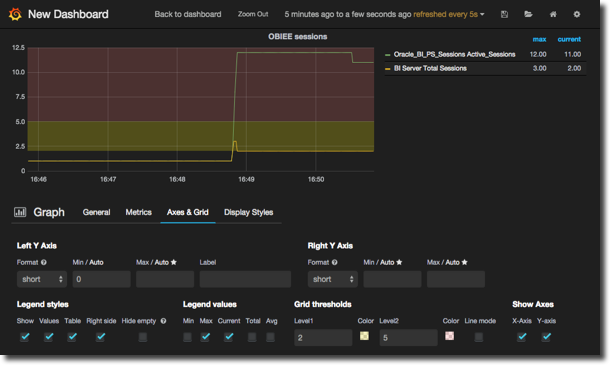Enable the Min legend value checkbox
Image resolution: width=610 pixels, height=365 pixels.
pyautogui.click(x=188, y=337)
